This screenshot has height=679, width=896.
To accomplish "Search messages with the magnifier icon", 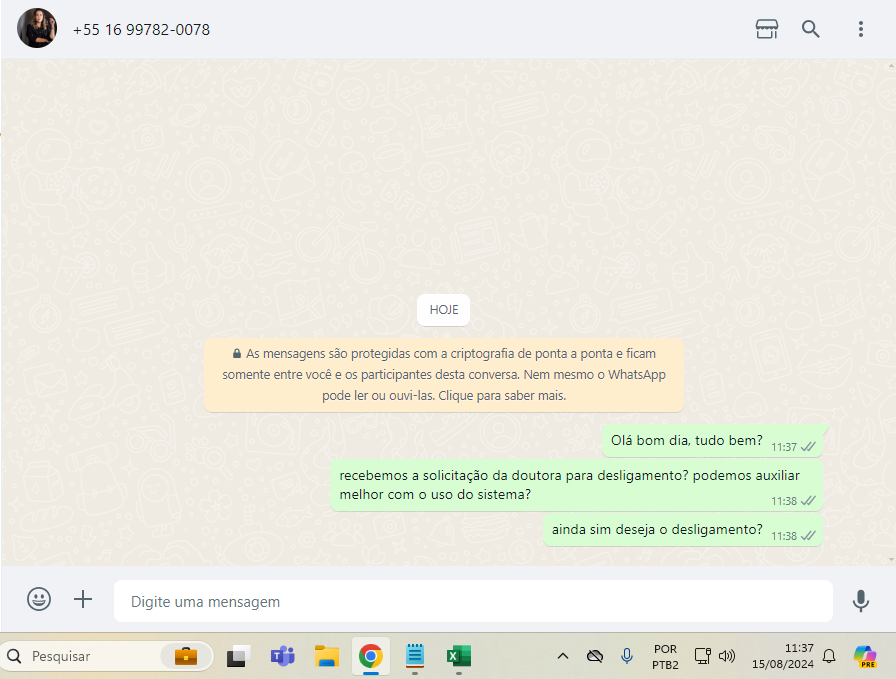I will (x=811, y=29).
